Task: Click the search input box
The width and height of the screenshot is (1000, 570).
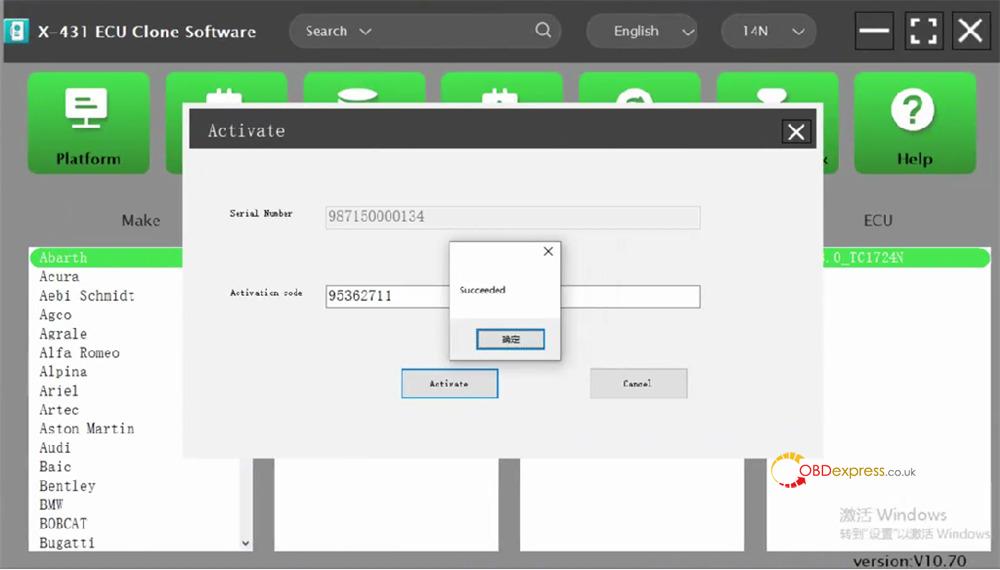Action: click(x=425, y=31)
